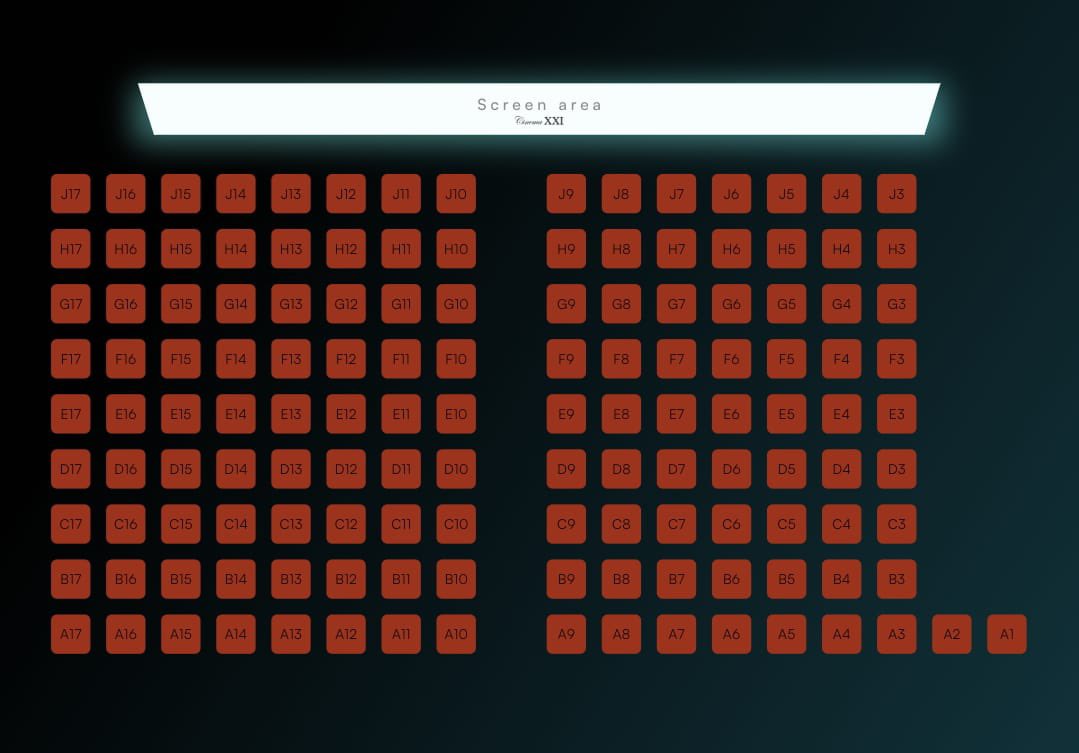Screen dimensions: 1079x753
Task: Select seat J17
Action: point(71,193)
